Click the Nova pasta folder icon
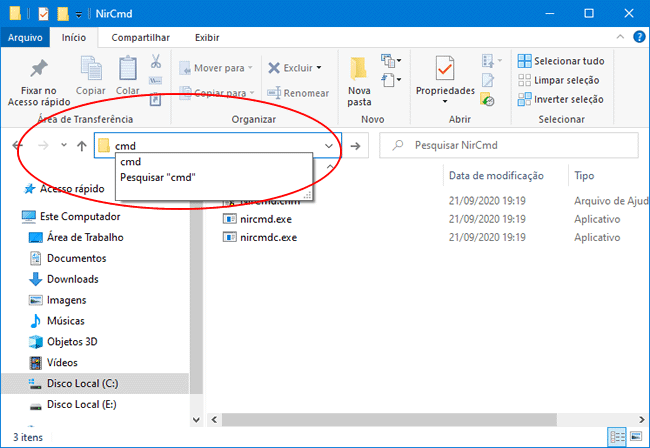650x448 pixels. tap(359, 70)
